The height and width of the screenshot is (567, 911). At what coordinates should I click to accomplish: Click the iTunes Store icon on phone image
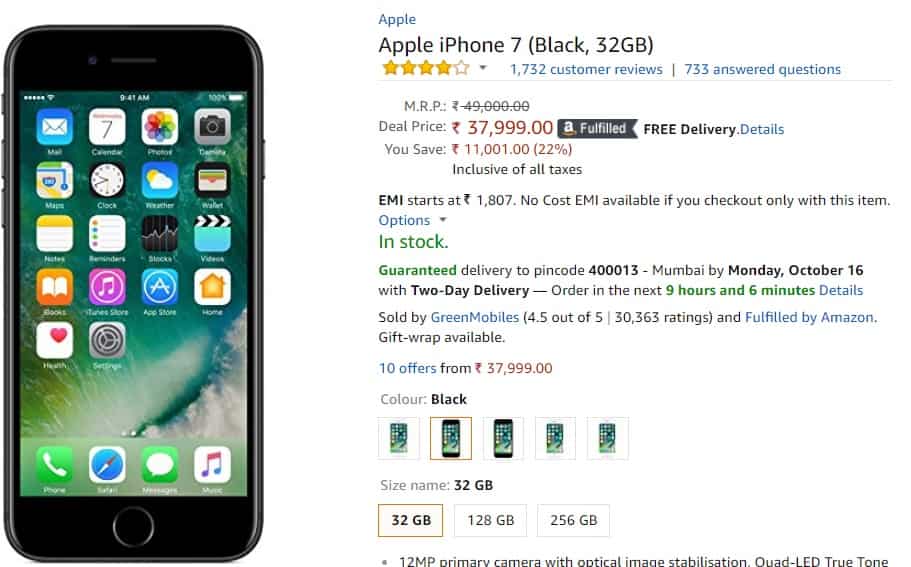tap(107, 287)
